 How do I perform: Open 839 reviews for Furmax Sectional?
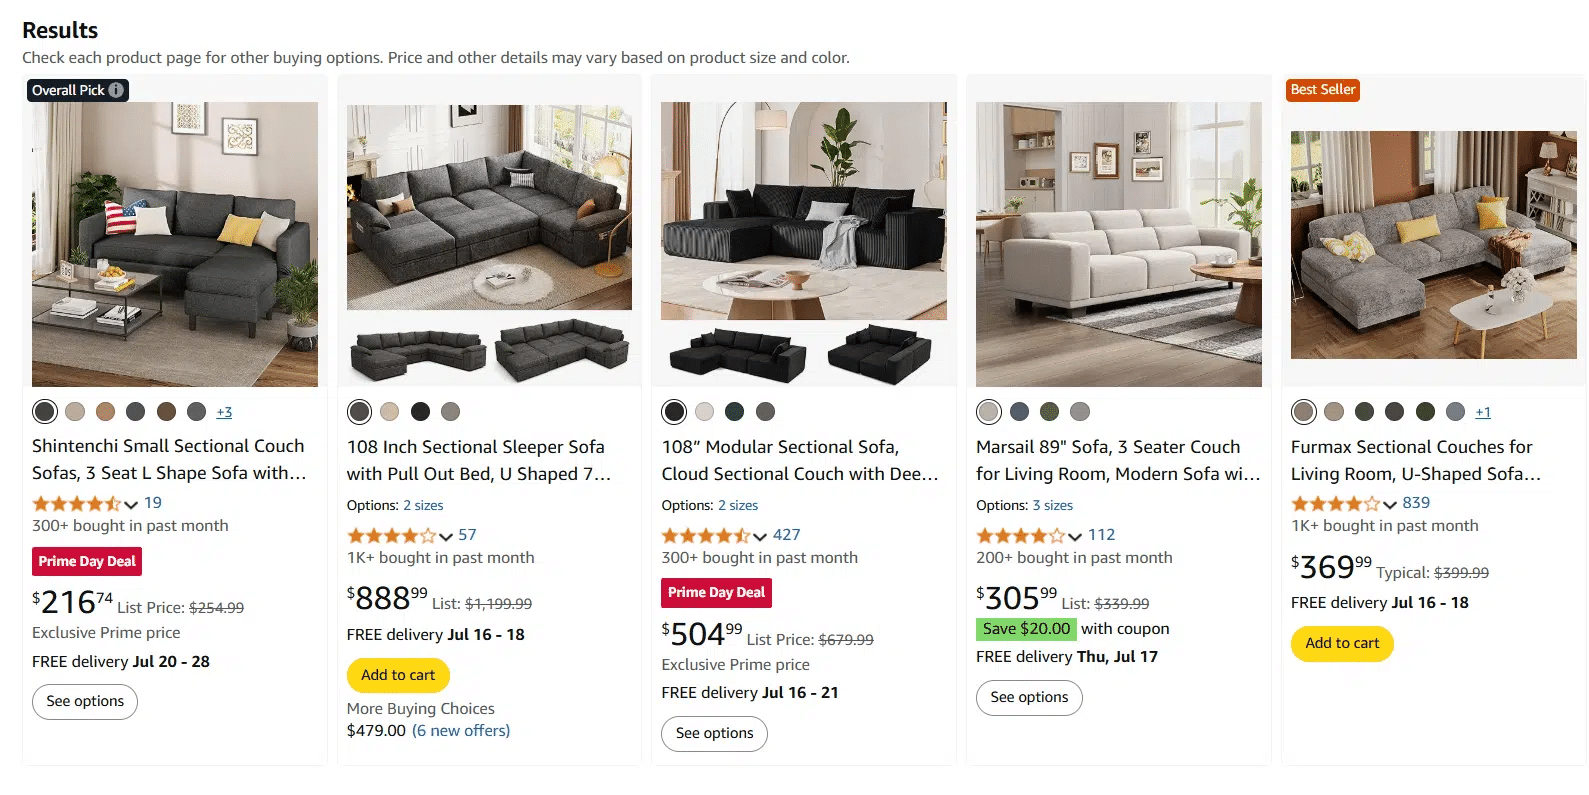[1416, 503]
